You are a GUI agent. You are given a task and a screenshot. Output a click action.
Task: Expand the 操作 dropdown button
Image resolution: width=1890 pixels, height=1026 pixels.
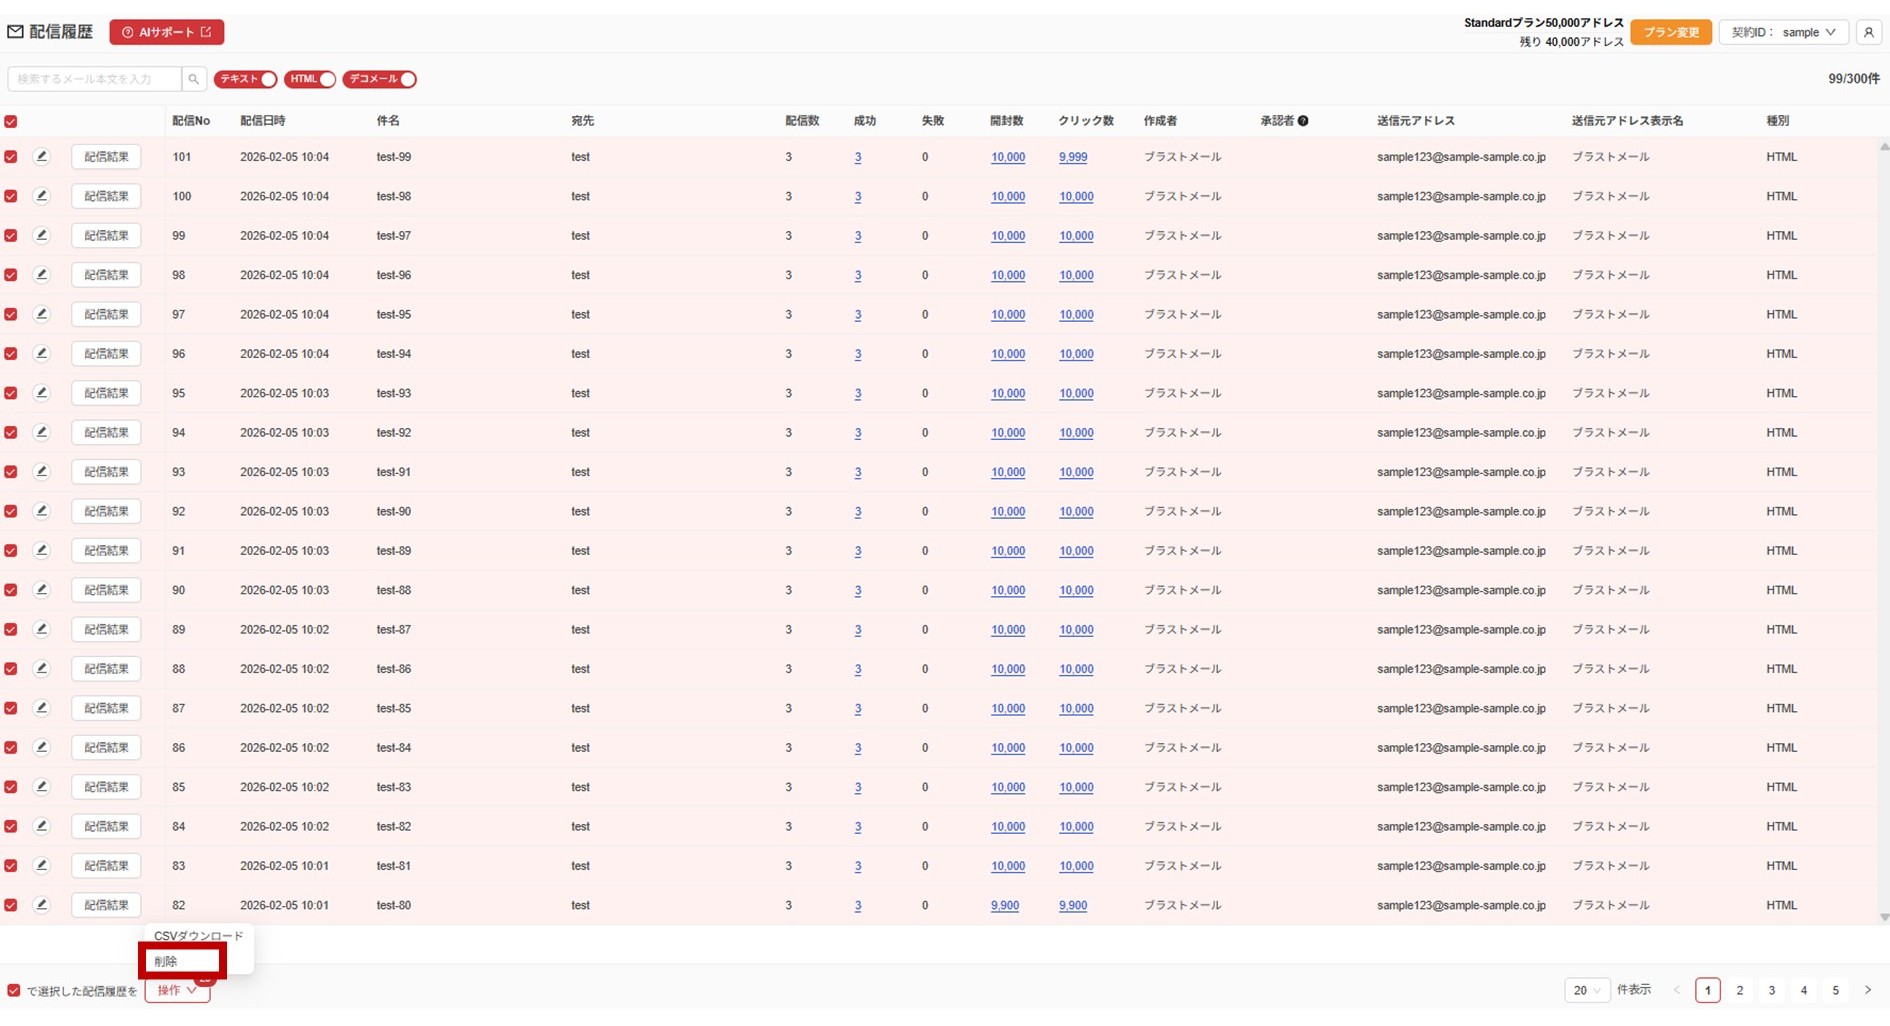177,990
